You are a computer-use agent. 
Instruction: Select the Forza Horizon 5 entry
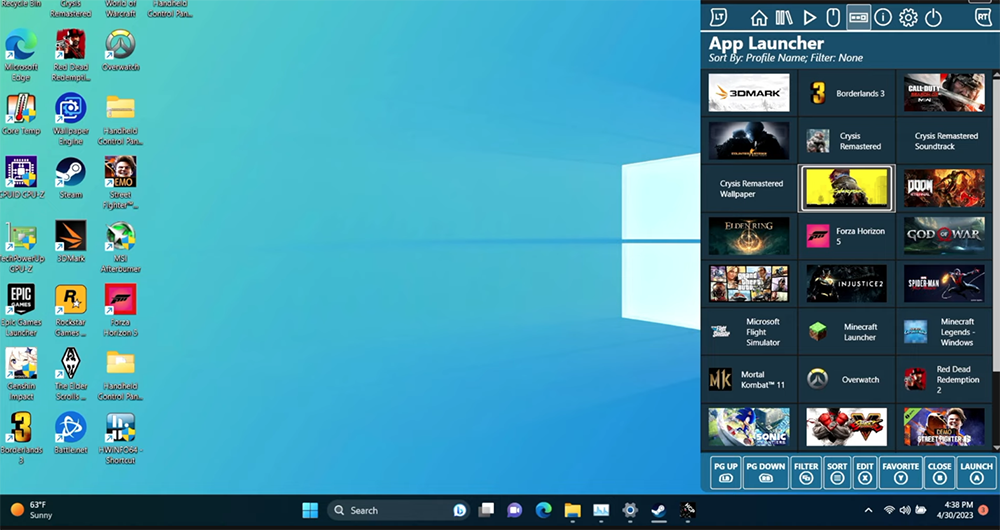(847, 236)
